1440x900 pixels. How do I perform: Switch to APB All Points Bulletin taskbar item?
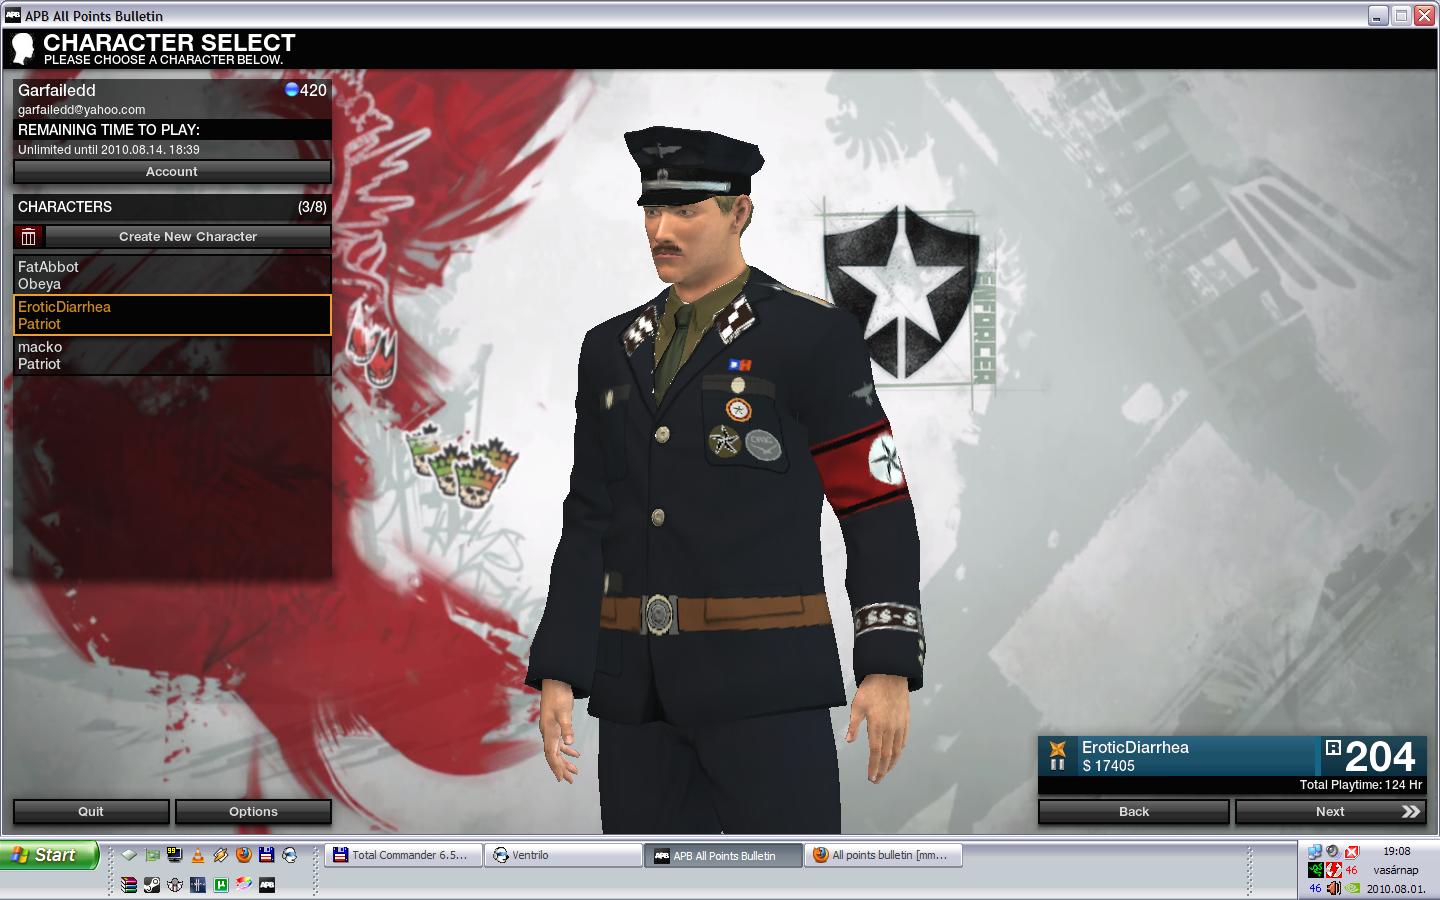[x=724, y=855]
